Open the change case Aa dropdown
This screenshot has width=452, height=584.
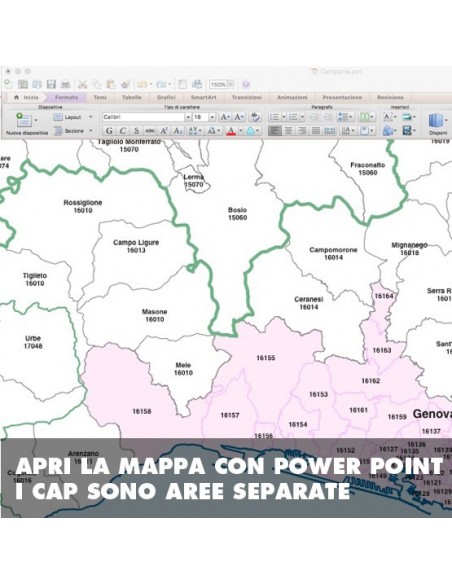point(213,131)
